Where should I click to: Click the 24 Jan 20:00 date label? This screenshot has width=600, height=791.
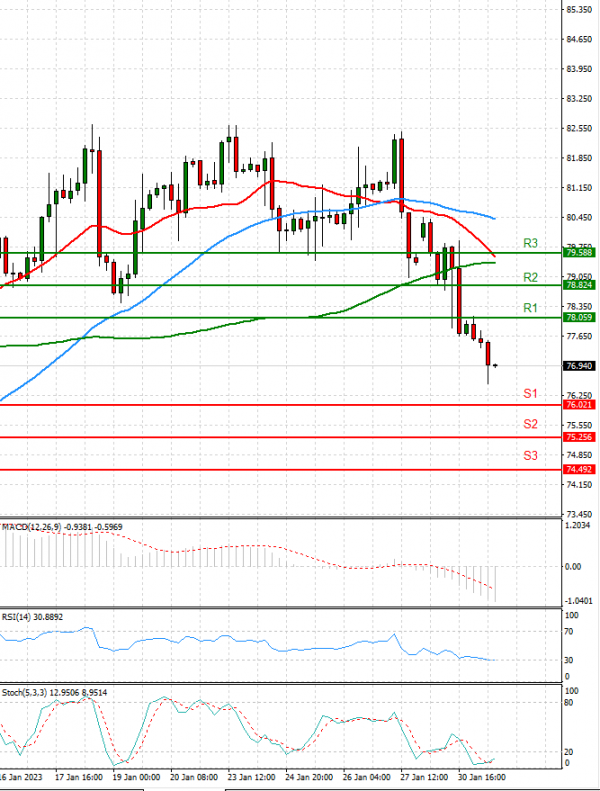tap(309, 777)
